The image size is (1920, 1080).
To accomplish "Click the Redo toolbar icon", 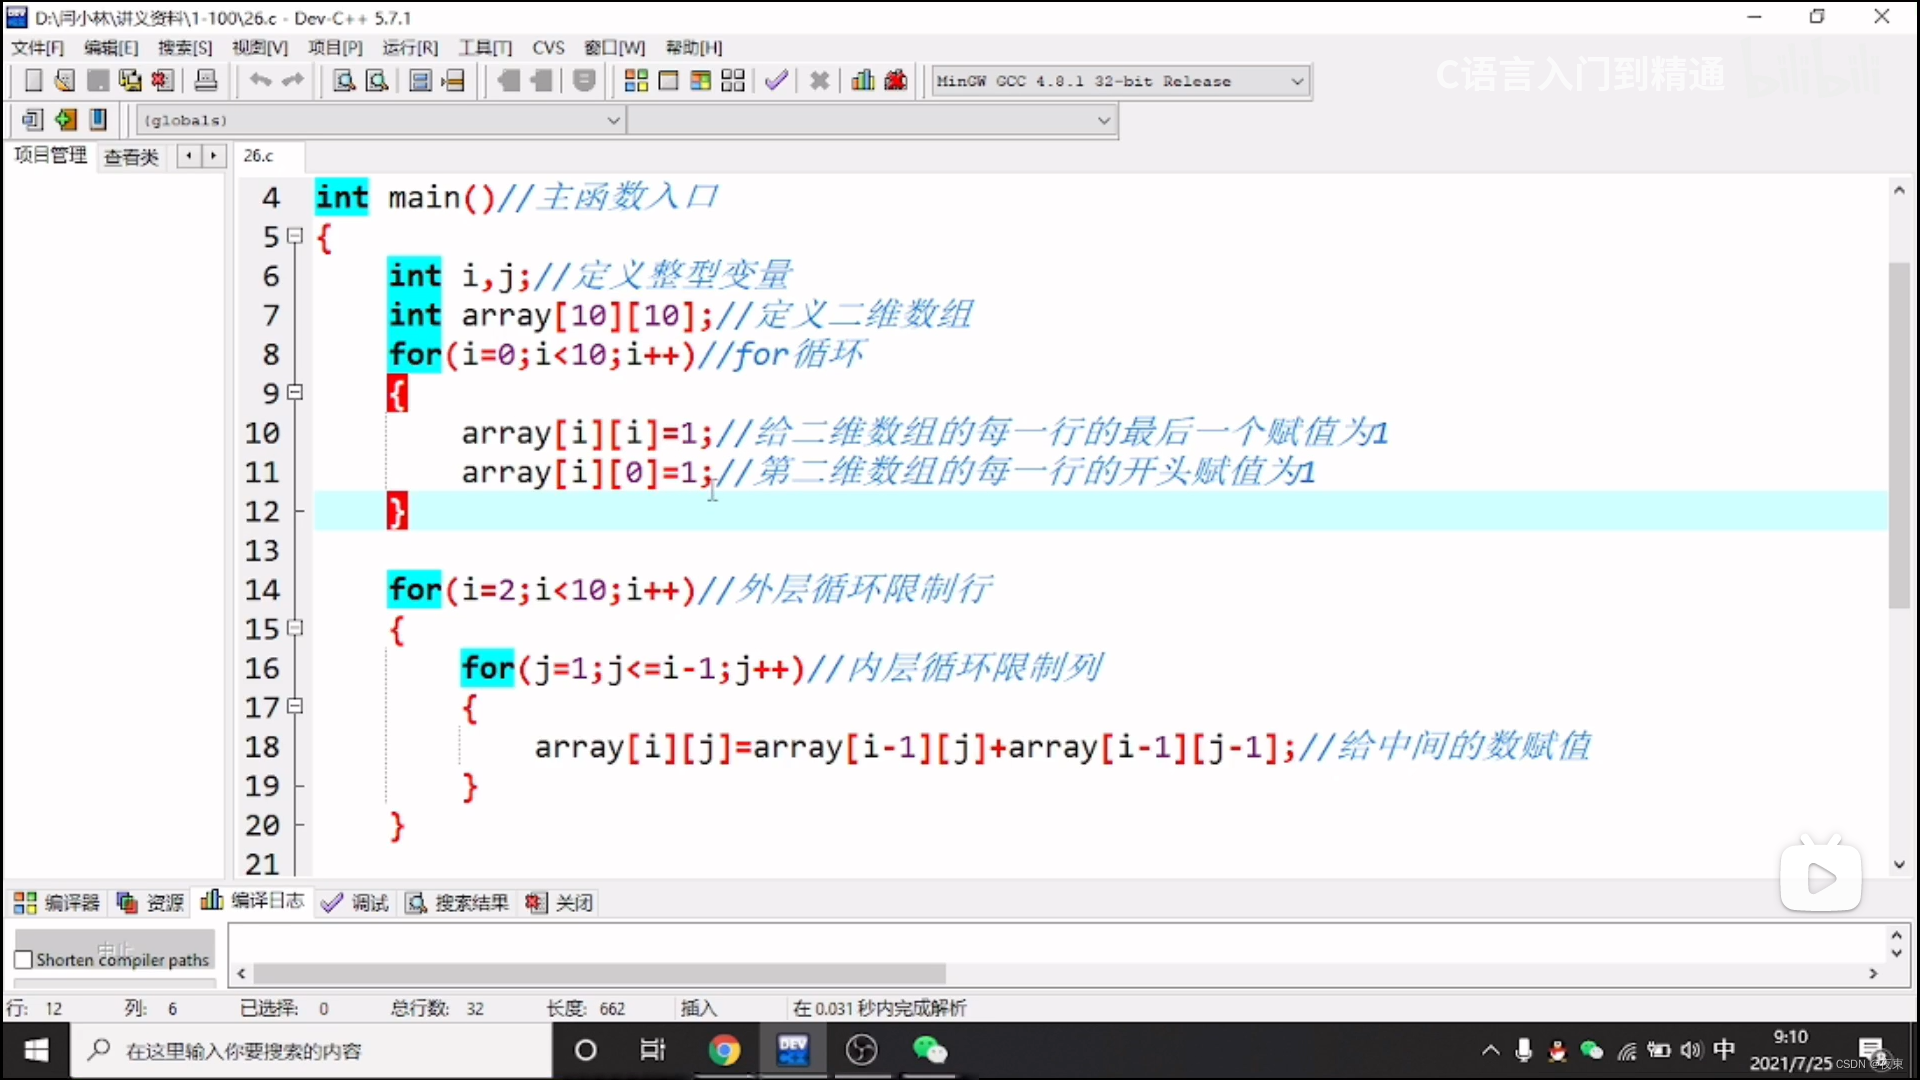I will (x=292, y=80).
